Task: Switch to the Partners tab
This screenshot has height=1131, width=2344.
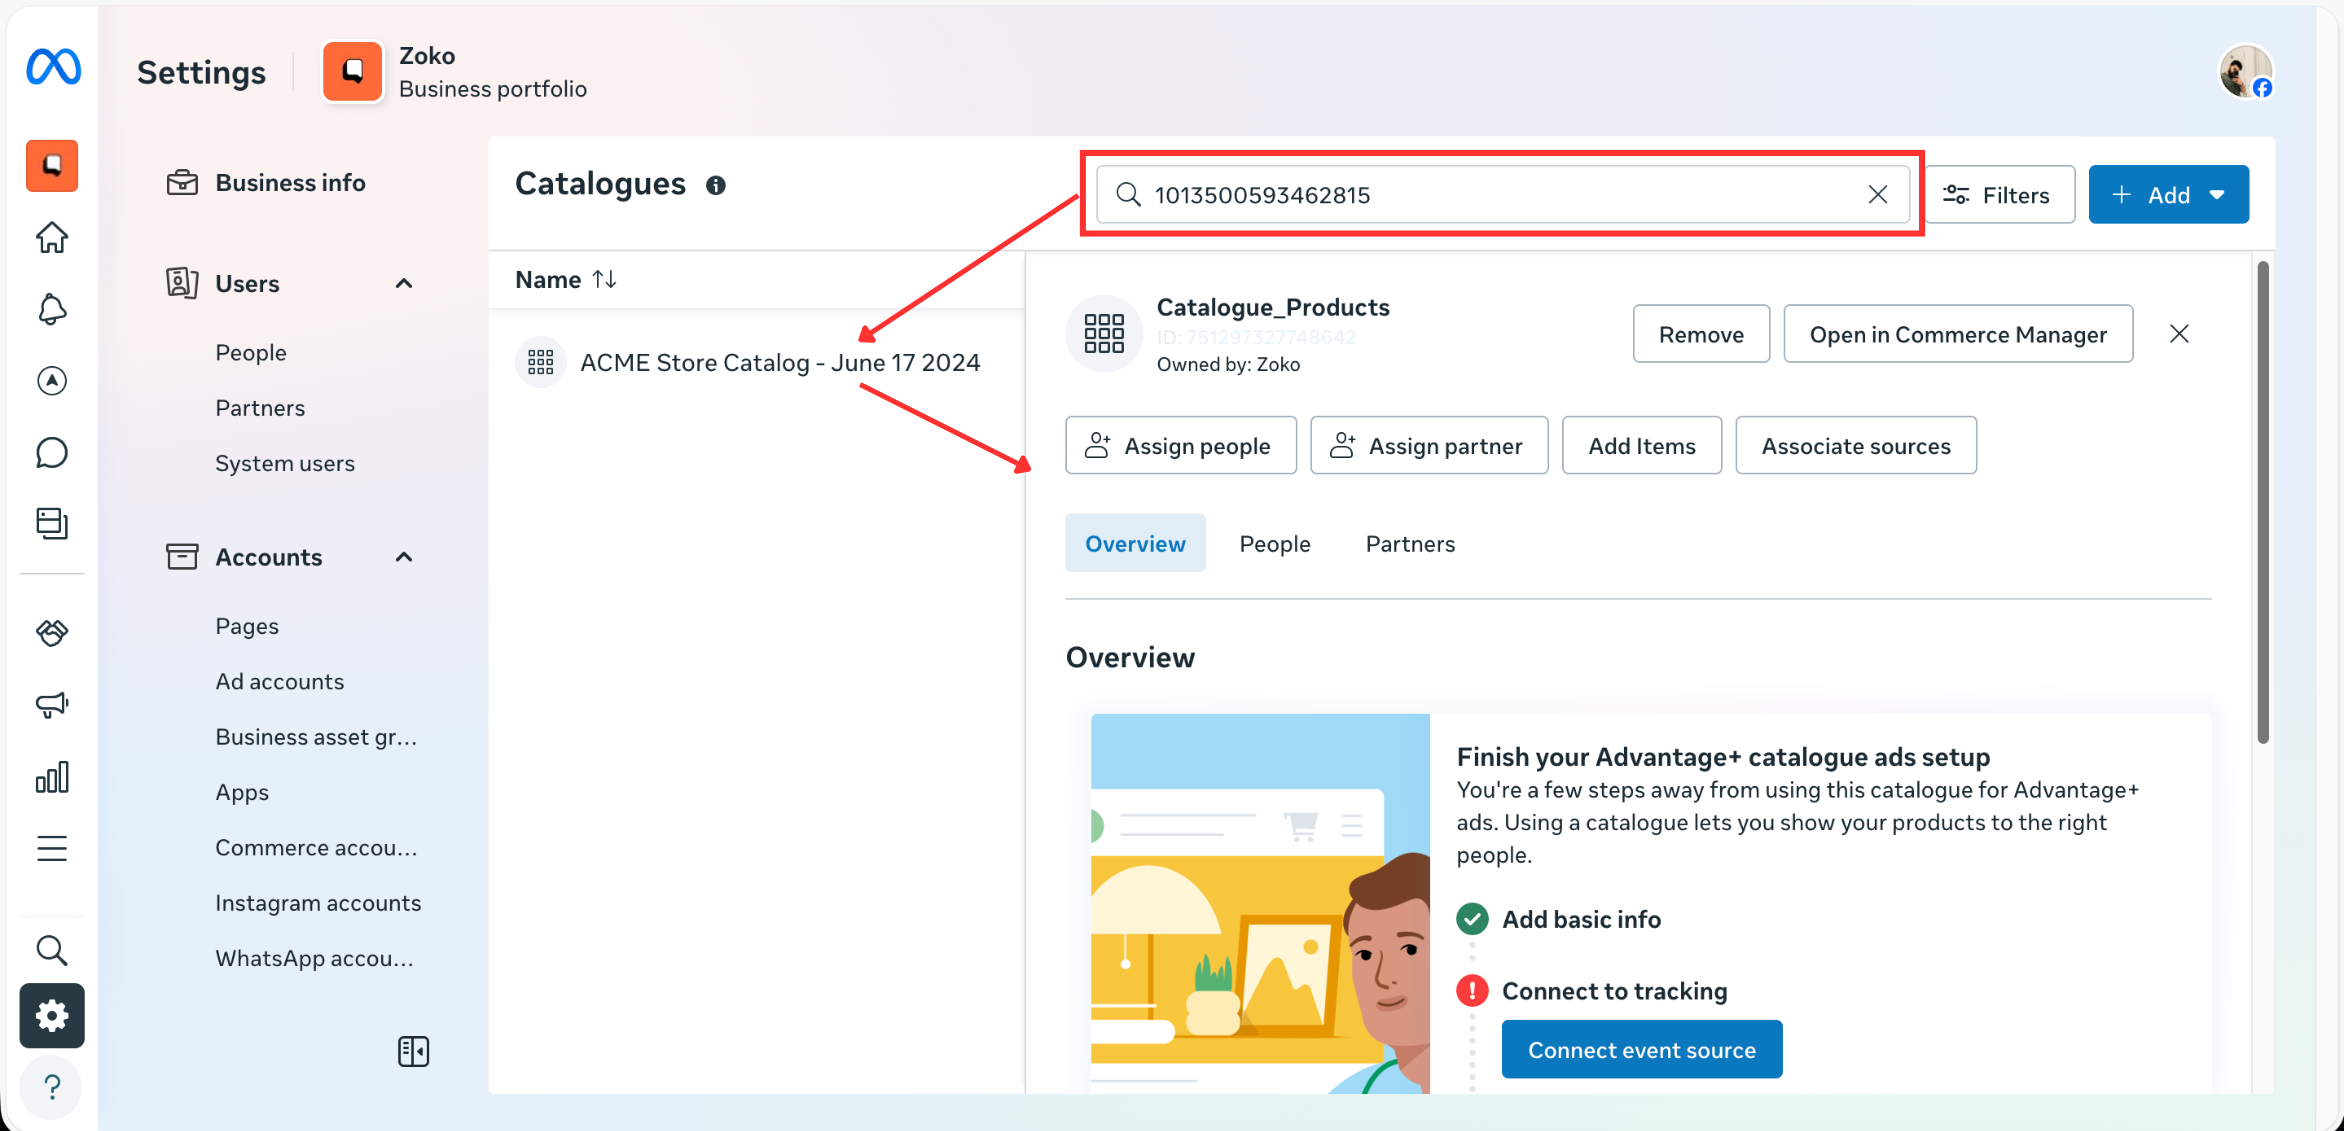Action: (1410, 544)
